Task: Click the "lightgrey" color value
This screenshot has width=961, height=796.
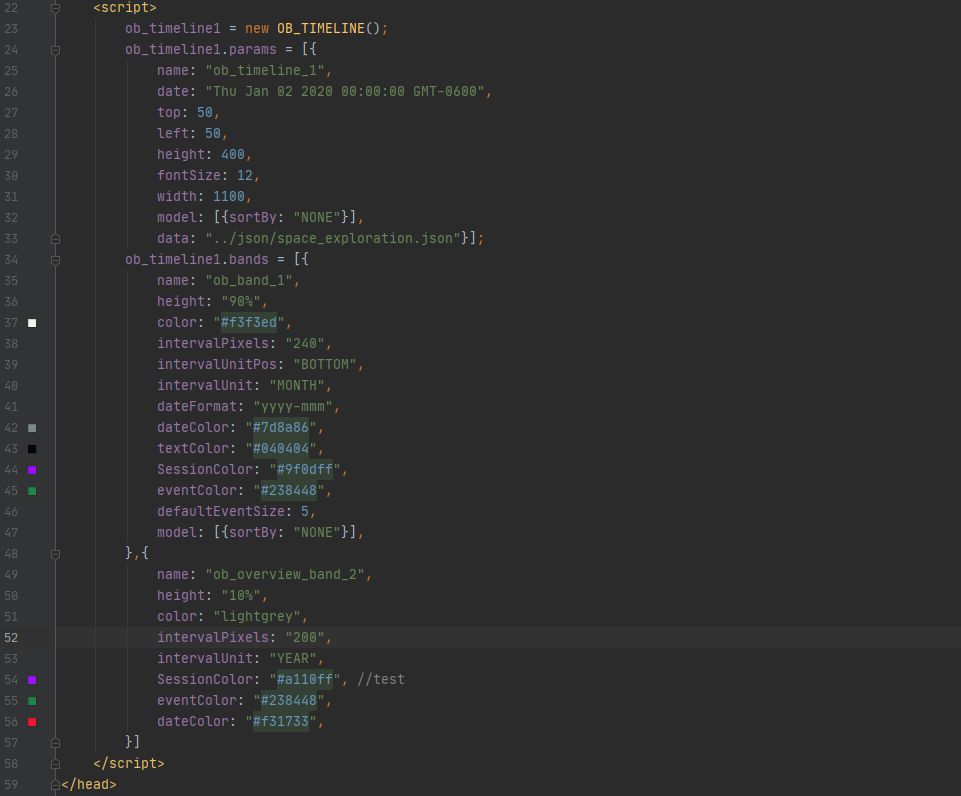Action: (x=257, y=617)
